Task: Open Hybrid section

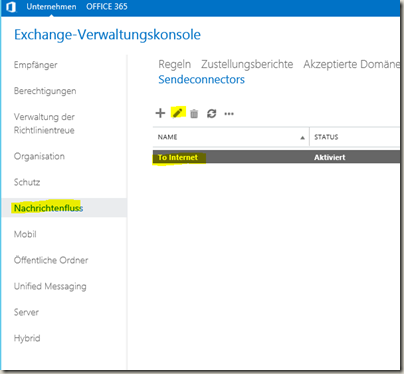Action: (27, 338)
